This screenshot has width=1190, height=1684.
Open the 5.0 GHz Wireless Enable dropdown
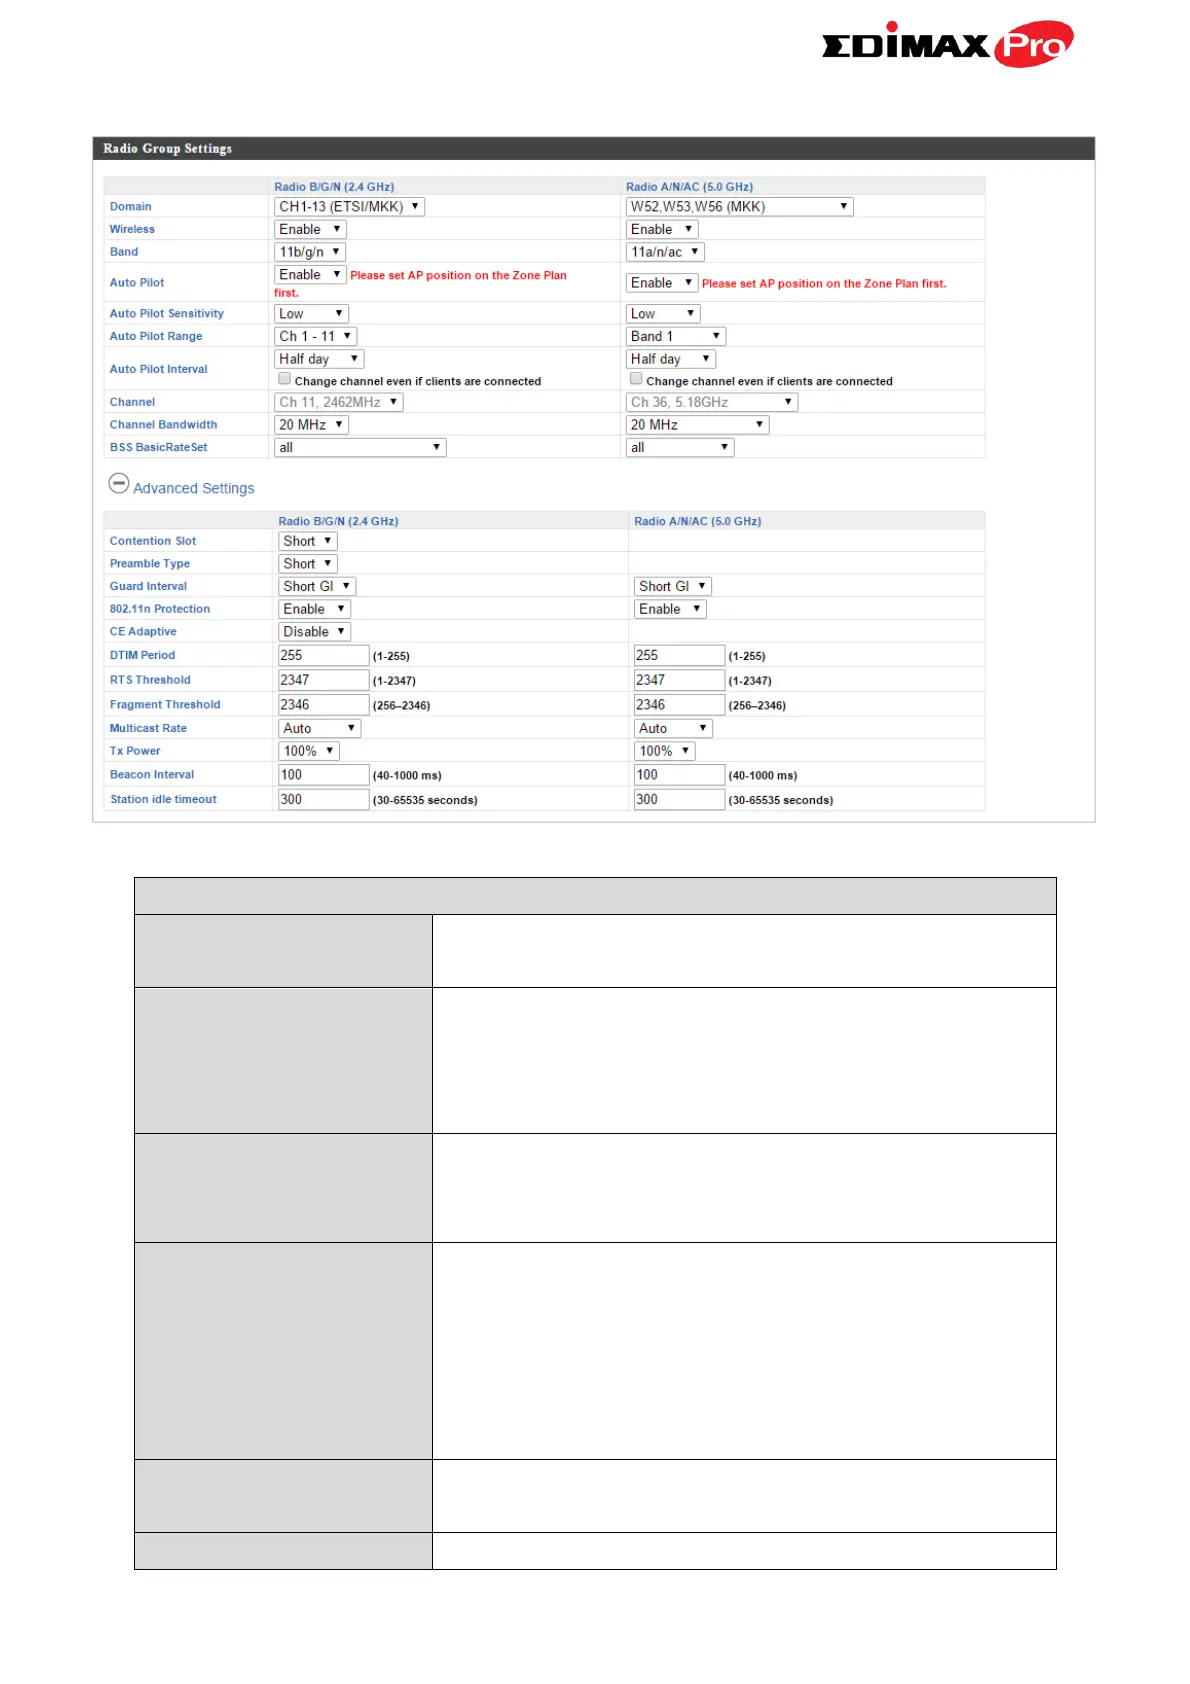click(661, 230)
